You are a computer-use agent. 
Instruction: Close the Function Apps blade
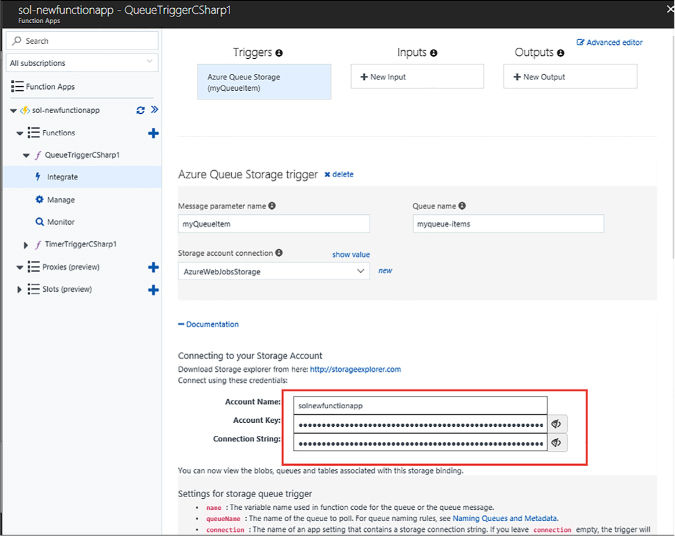[x=670, y=9]
